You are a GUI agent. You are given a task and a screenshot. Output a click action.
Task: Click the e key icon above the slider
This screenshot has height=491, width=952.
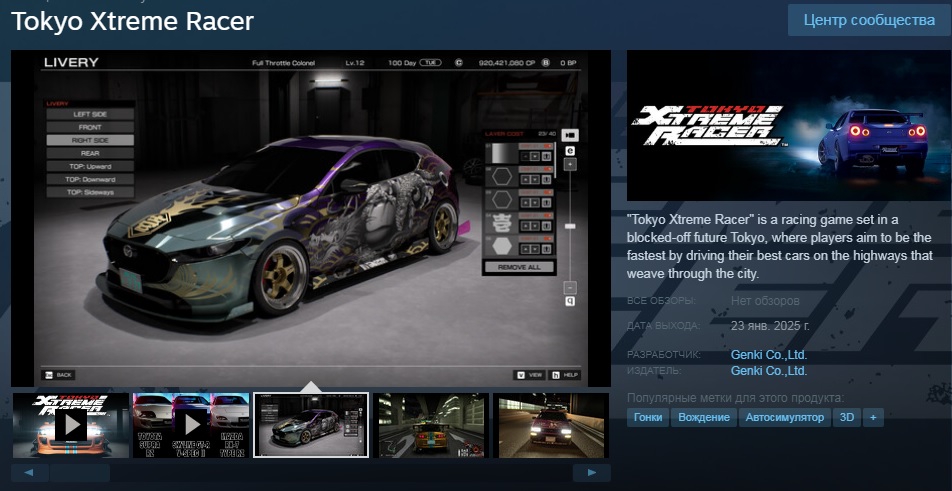[570, 151]
